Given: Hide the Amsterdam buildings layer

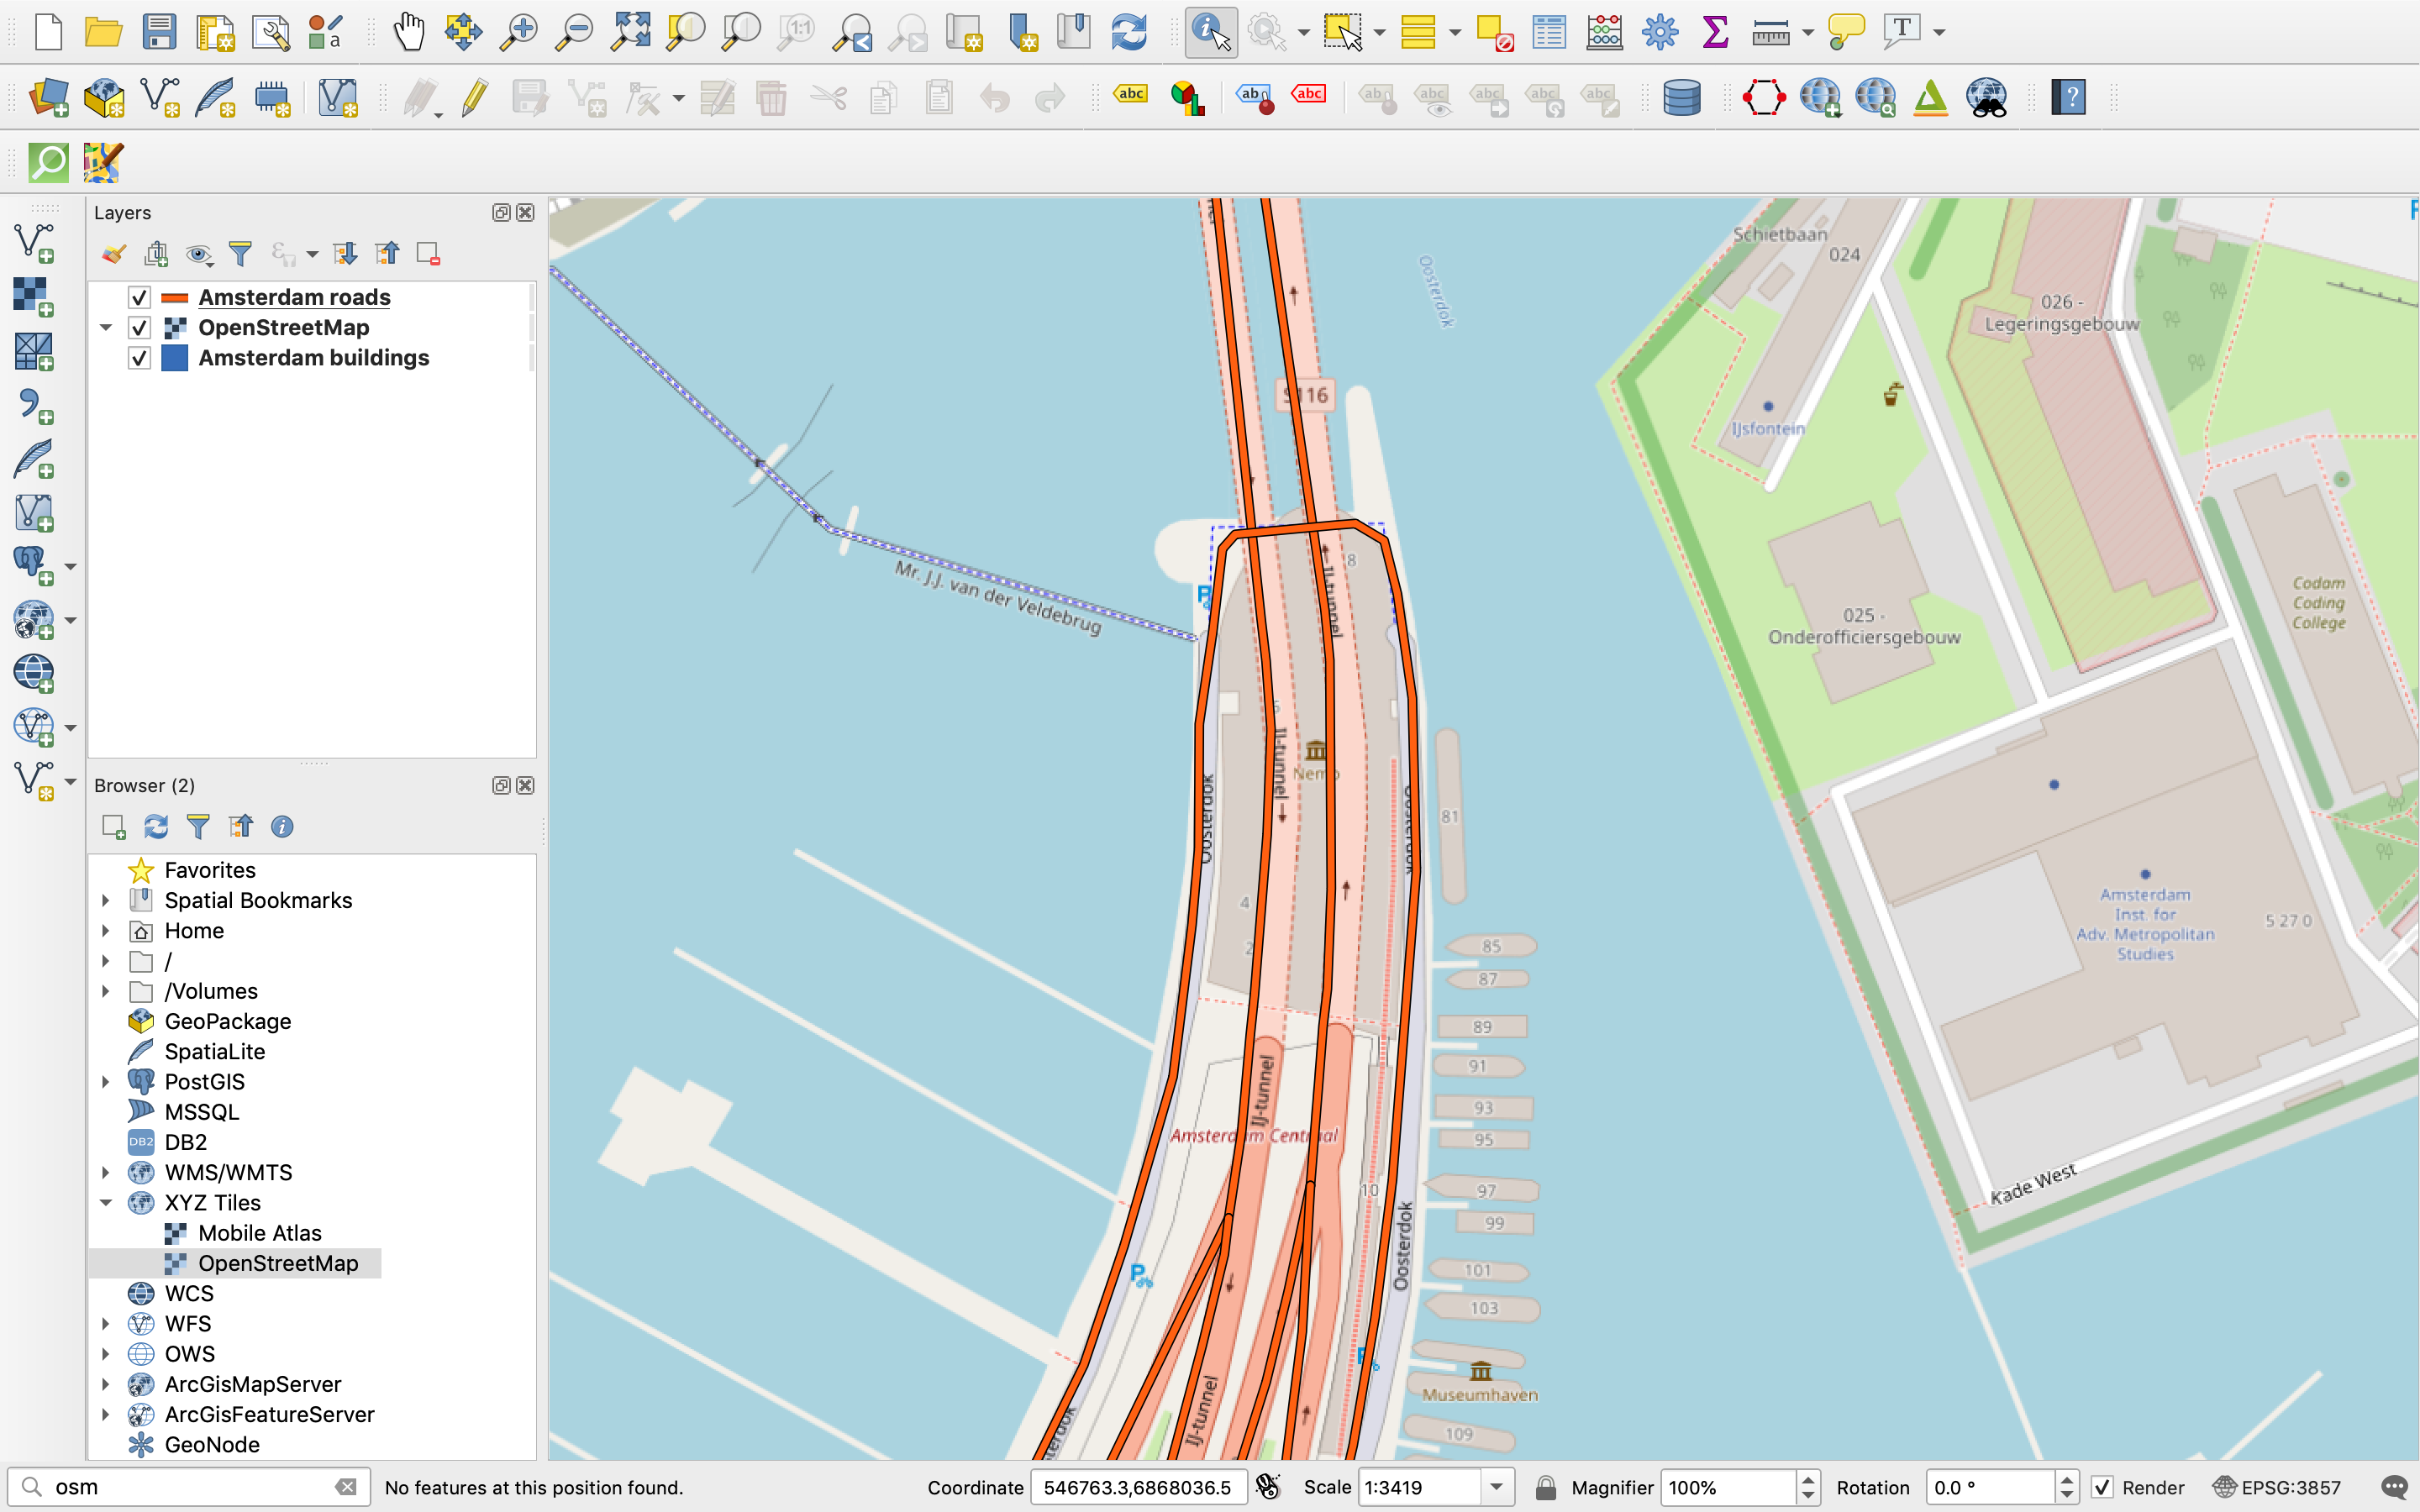Looking at the screenshot, I should pos(139,358).
